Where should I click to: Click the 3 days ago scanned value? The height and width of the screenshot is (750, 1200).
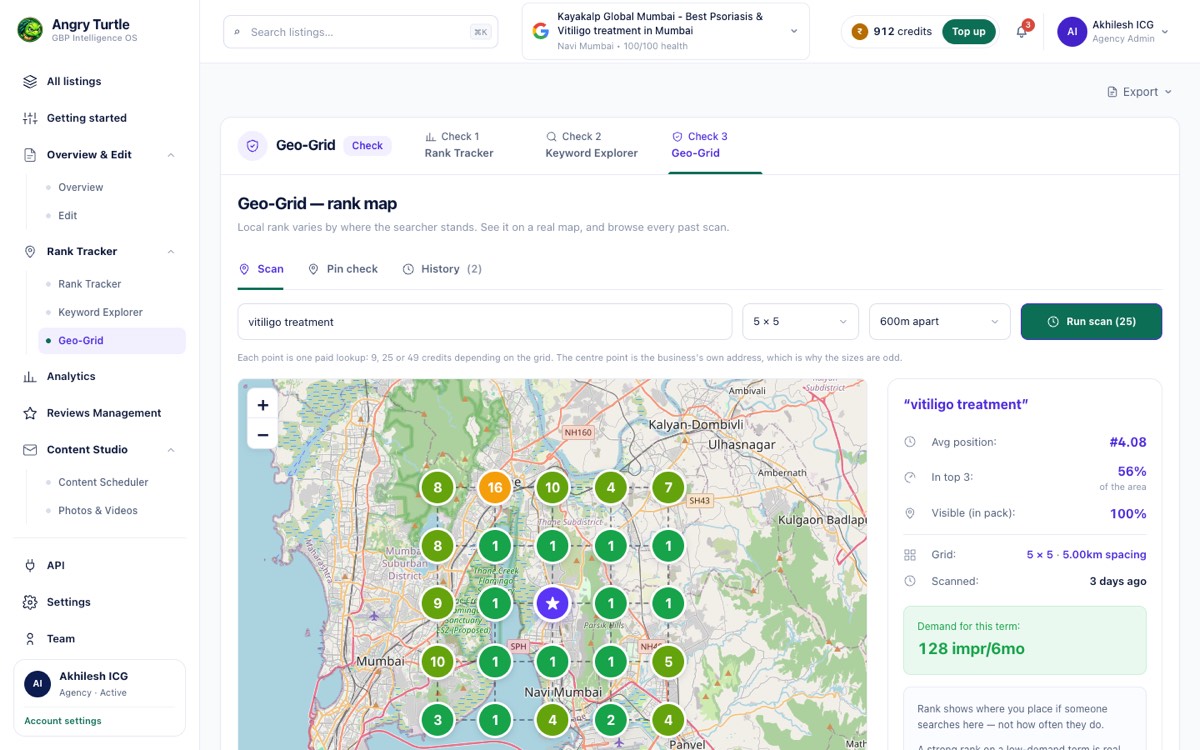click(x=1118, y=581)
